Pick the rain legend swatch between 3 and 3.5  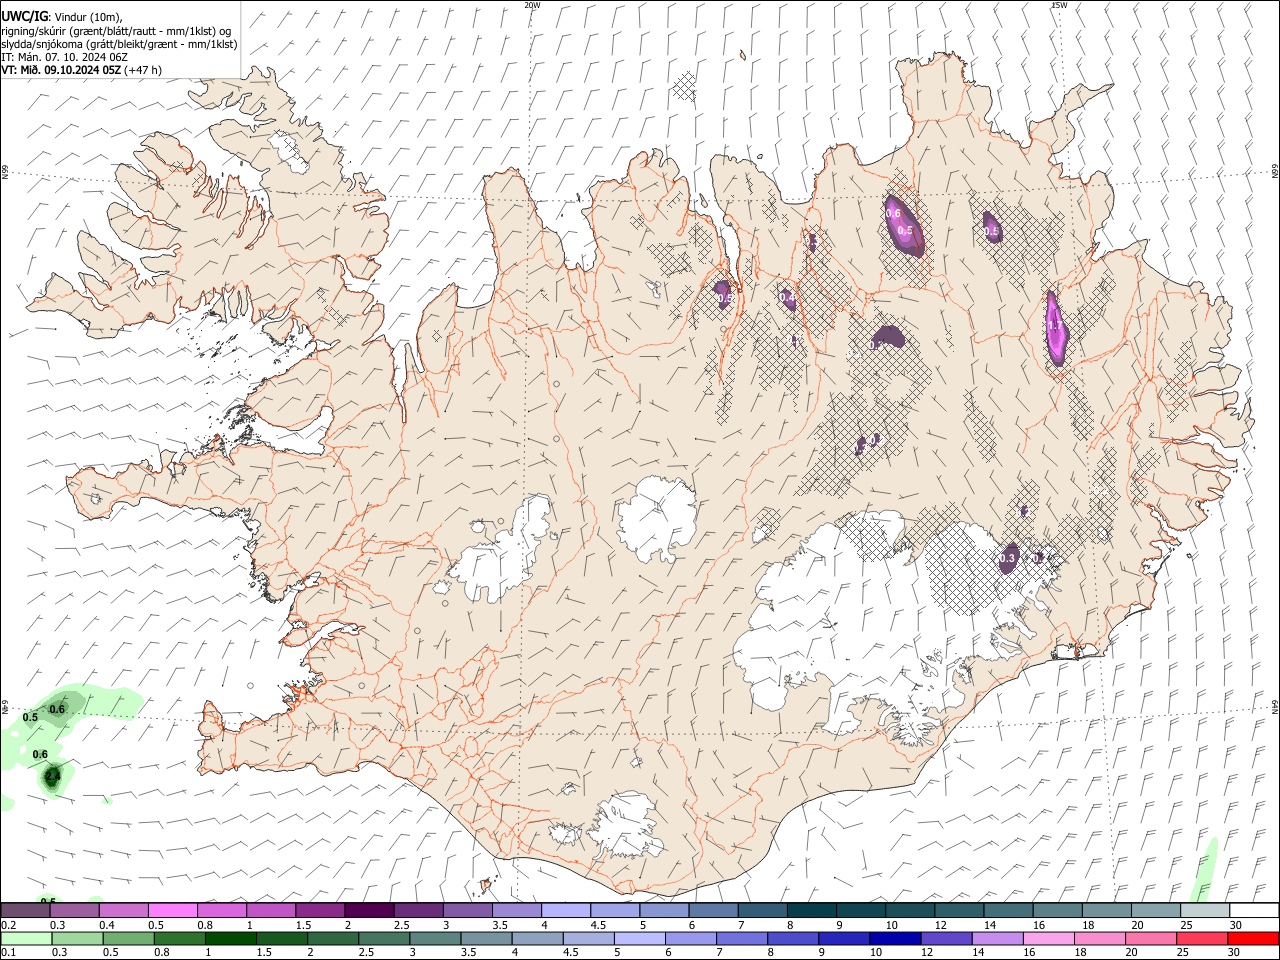tap(435, 938)
